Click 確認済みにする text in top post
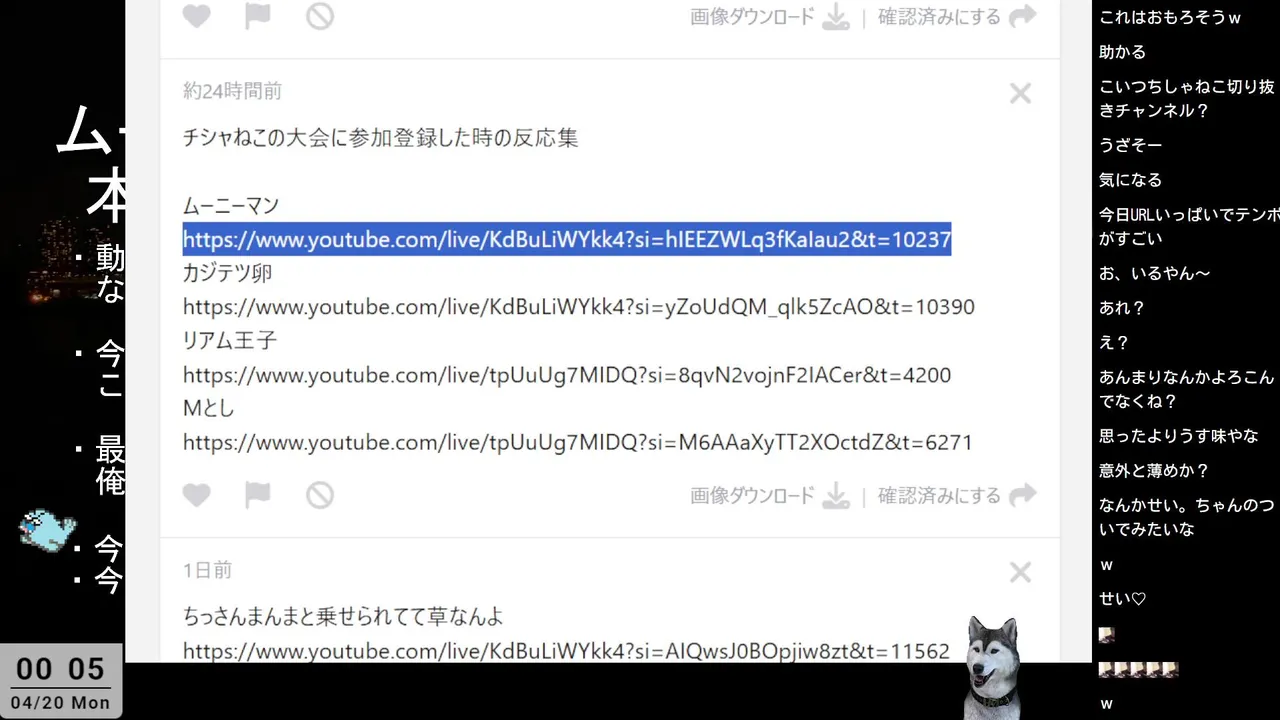Image resolution: width=1280 pixels, height=720 pixels. click(939, 17)
